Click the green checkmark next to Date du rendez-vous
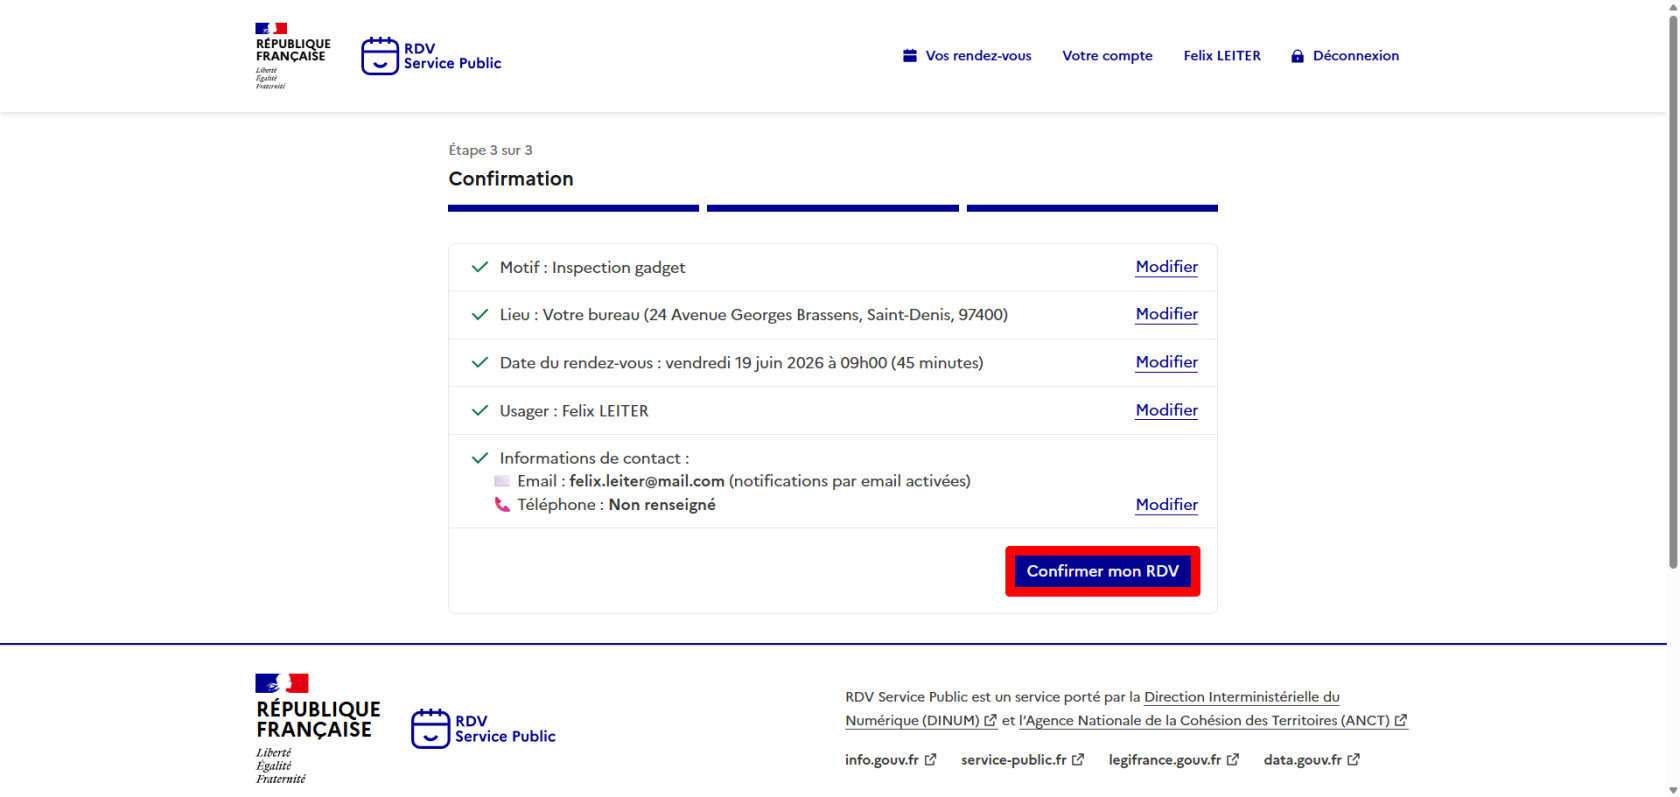 click(x=480, y=362)
